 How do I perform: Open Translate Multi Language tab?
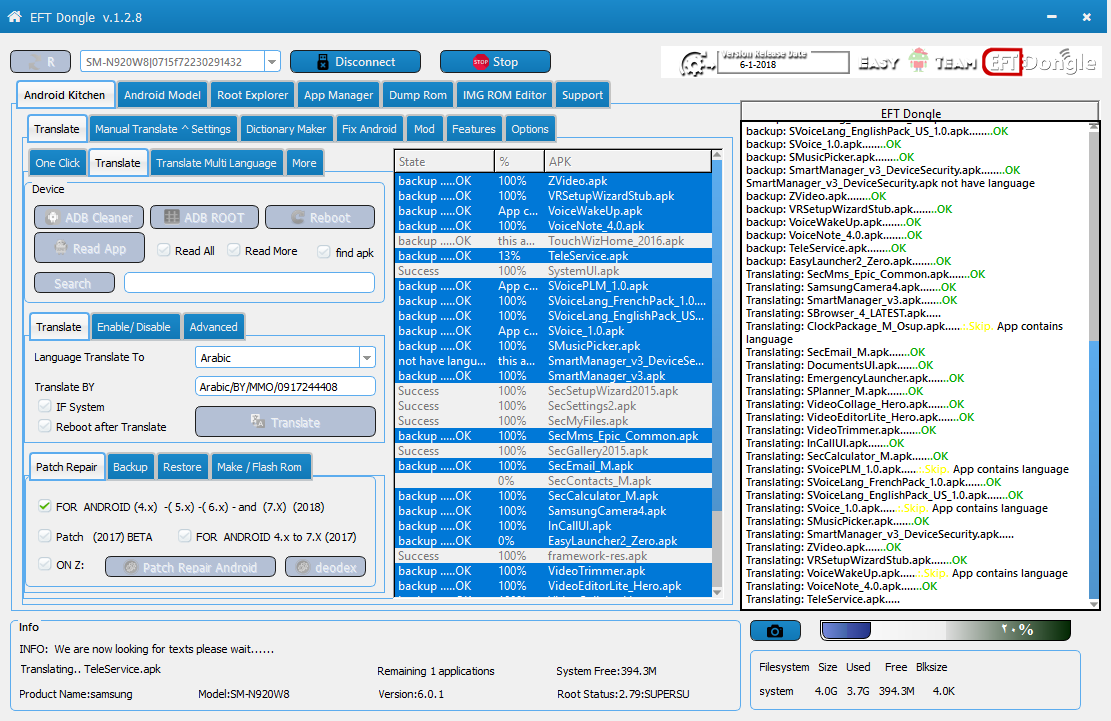pyautogui.click(x=216, y=163)
